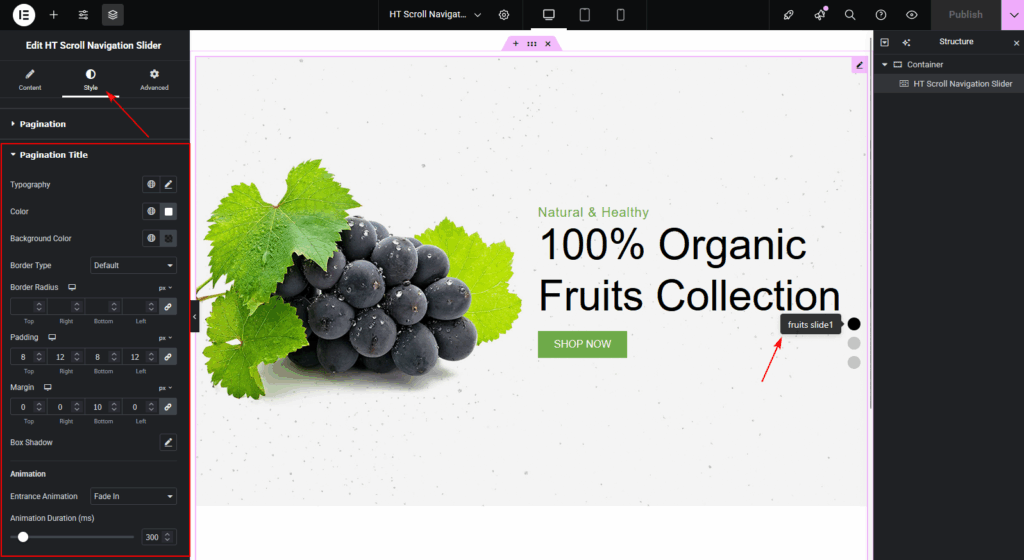Click the SHOP NOW button

(x=582, y=344)
